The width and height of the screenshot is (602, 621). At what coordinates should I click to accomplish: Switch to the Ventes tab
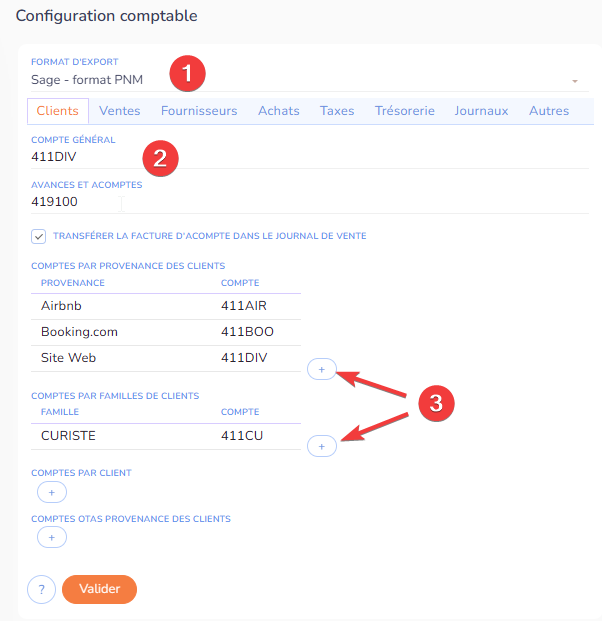[x=120, y=111]
